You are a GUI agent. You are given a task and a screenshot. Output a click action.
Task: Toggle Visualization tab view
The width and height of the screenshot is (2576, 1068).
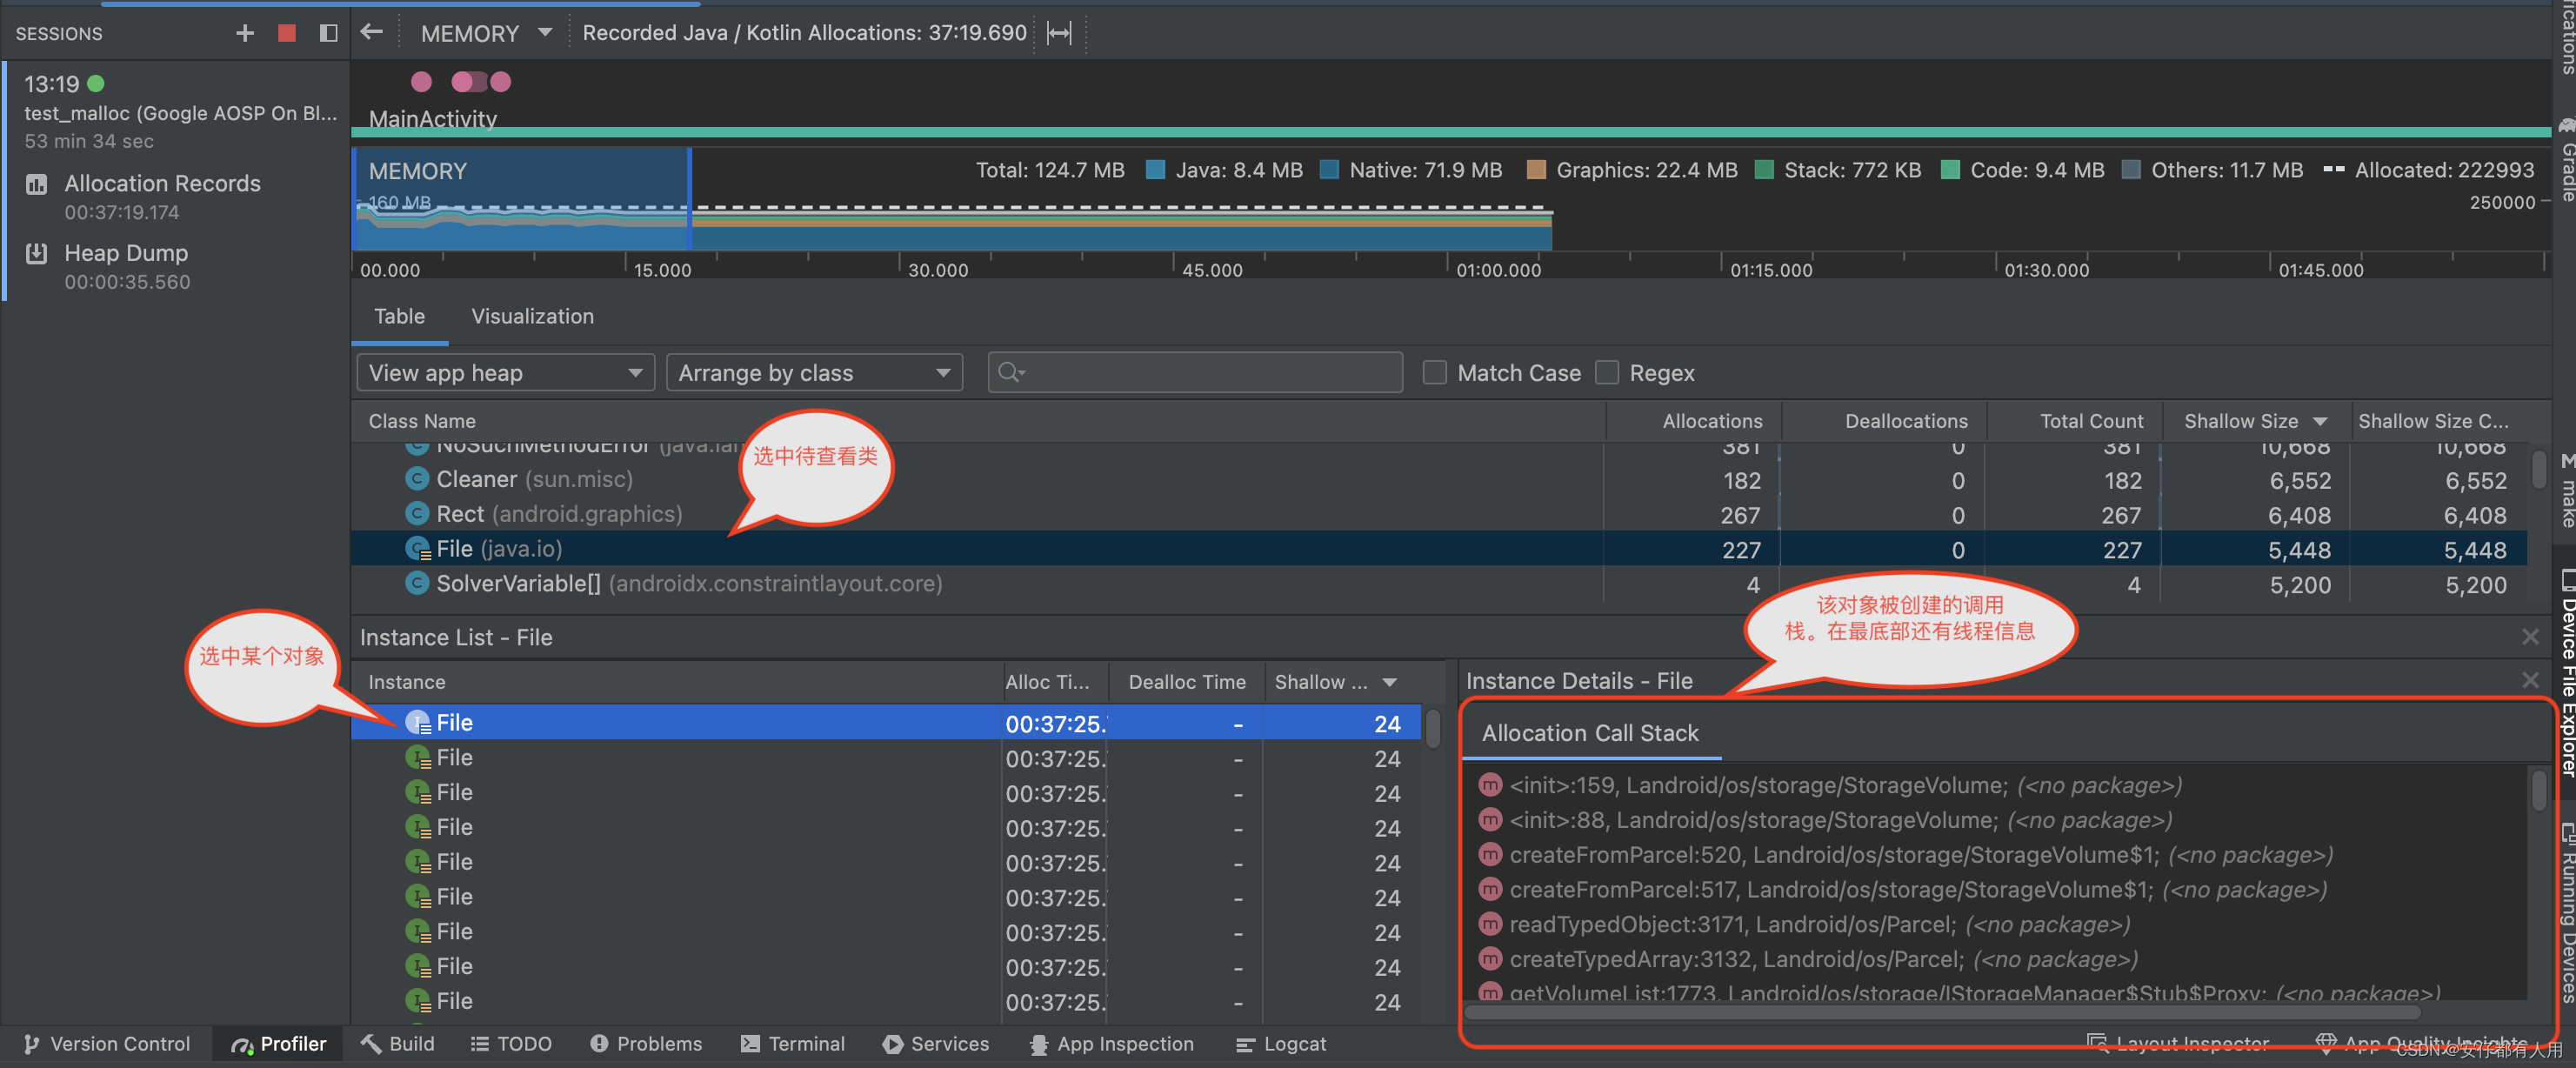click(532, 314)
